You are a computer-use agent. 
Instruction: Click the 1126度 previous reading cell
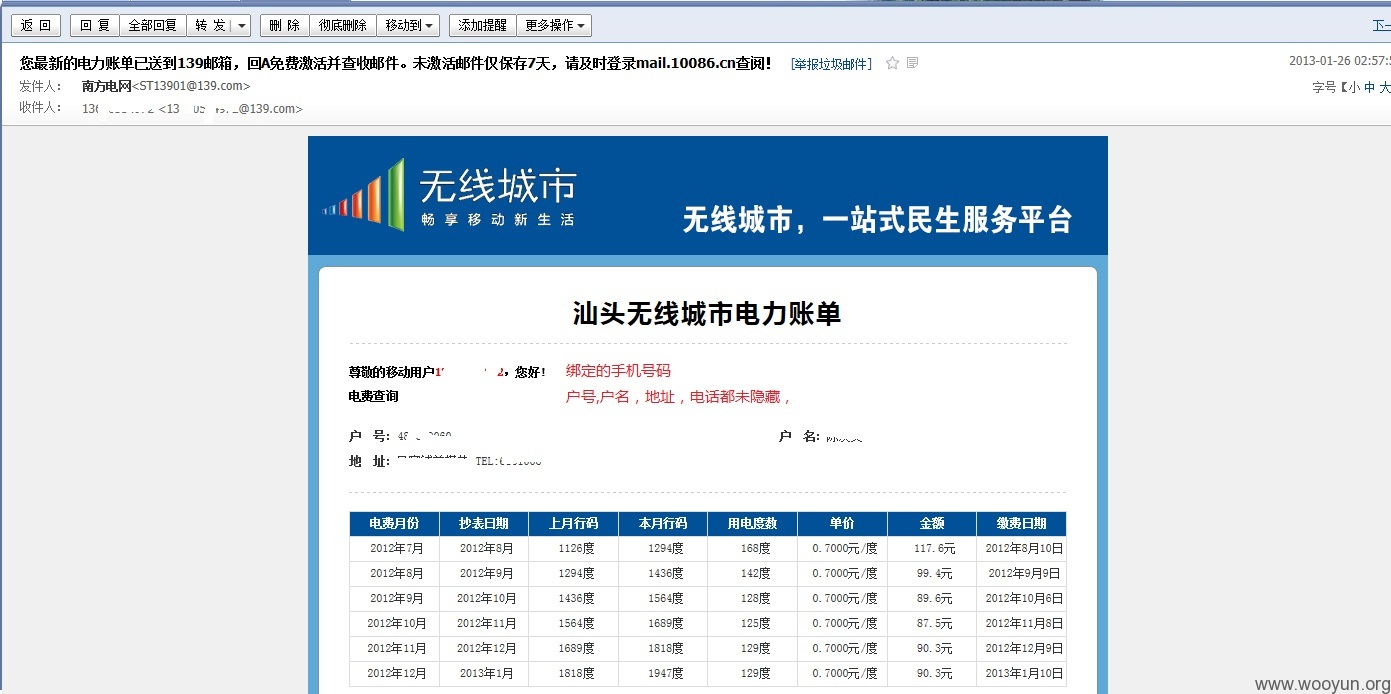[573, 549]
